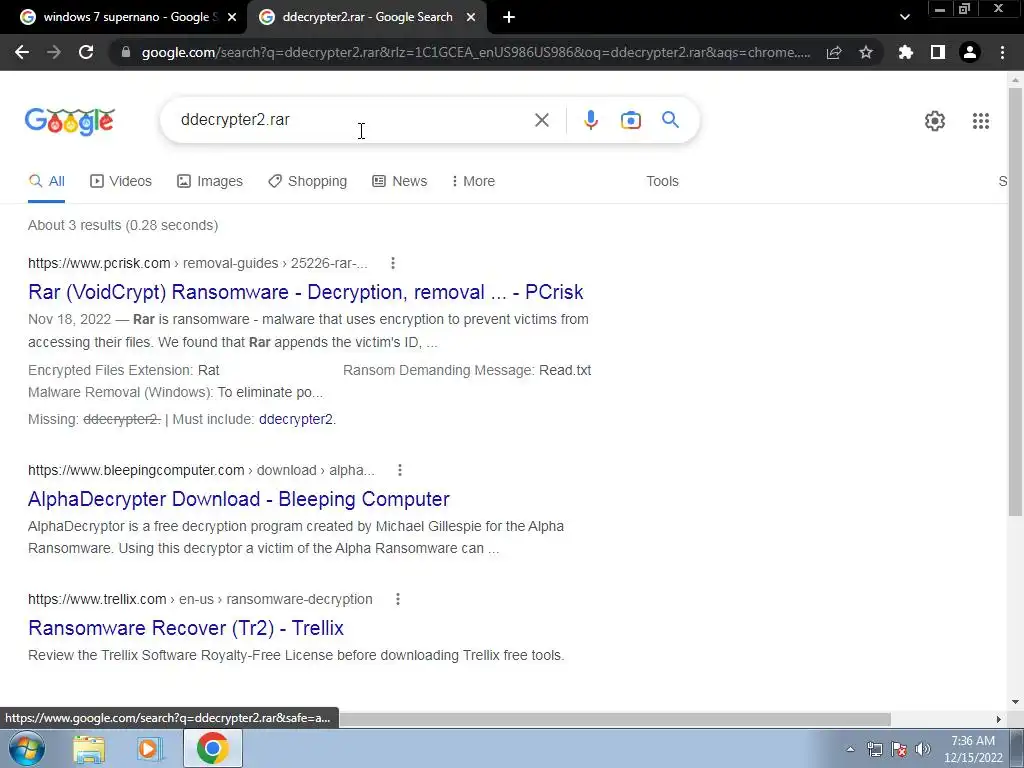The height and width of the screenshot is (768, 1024).
Task: Expand the More search filters
Action: coord(473,182)
